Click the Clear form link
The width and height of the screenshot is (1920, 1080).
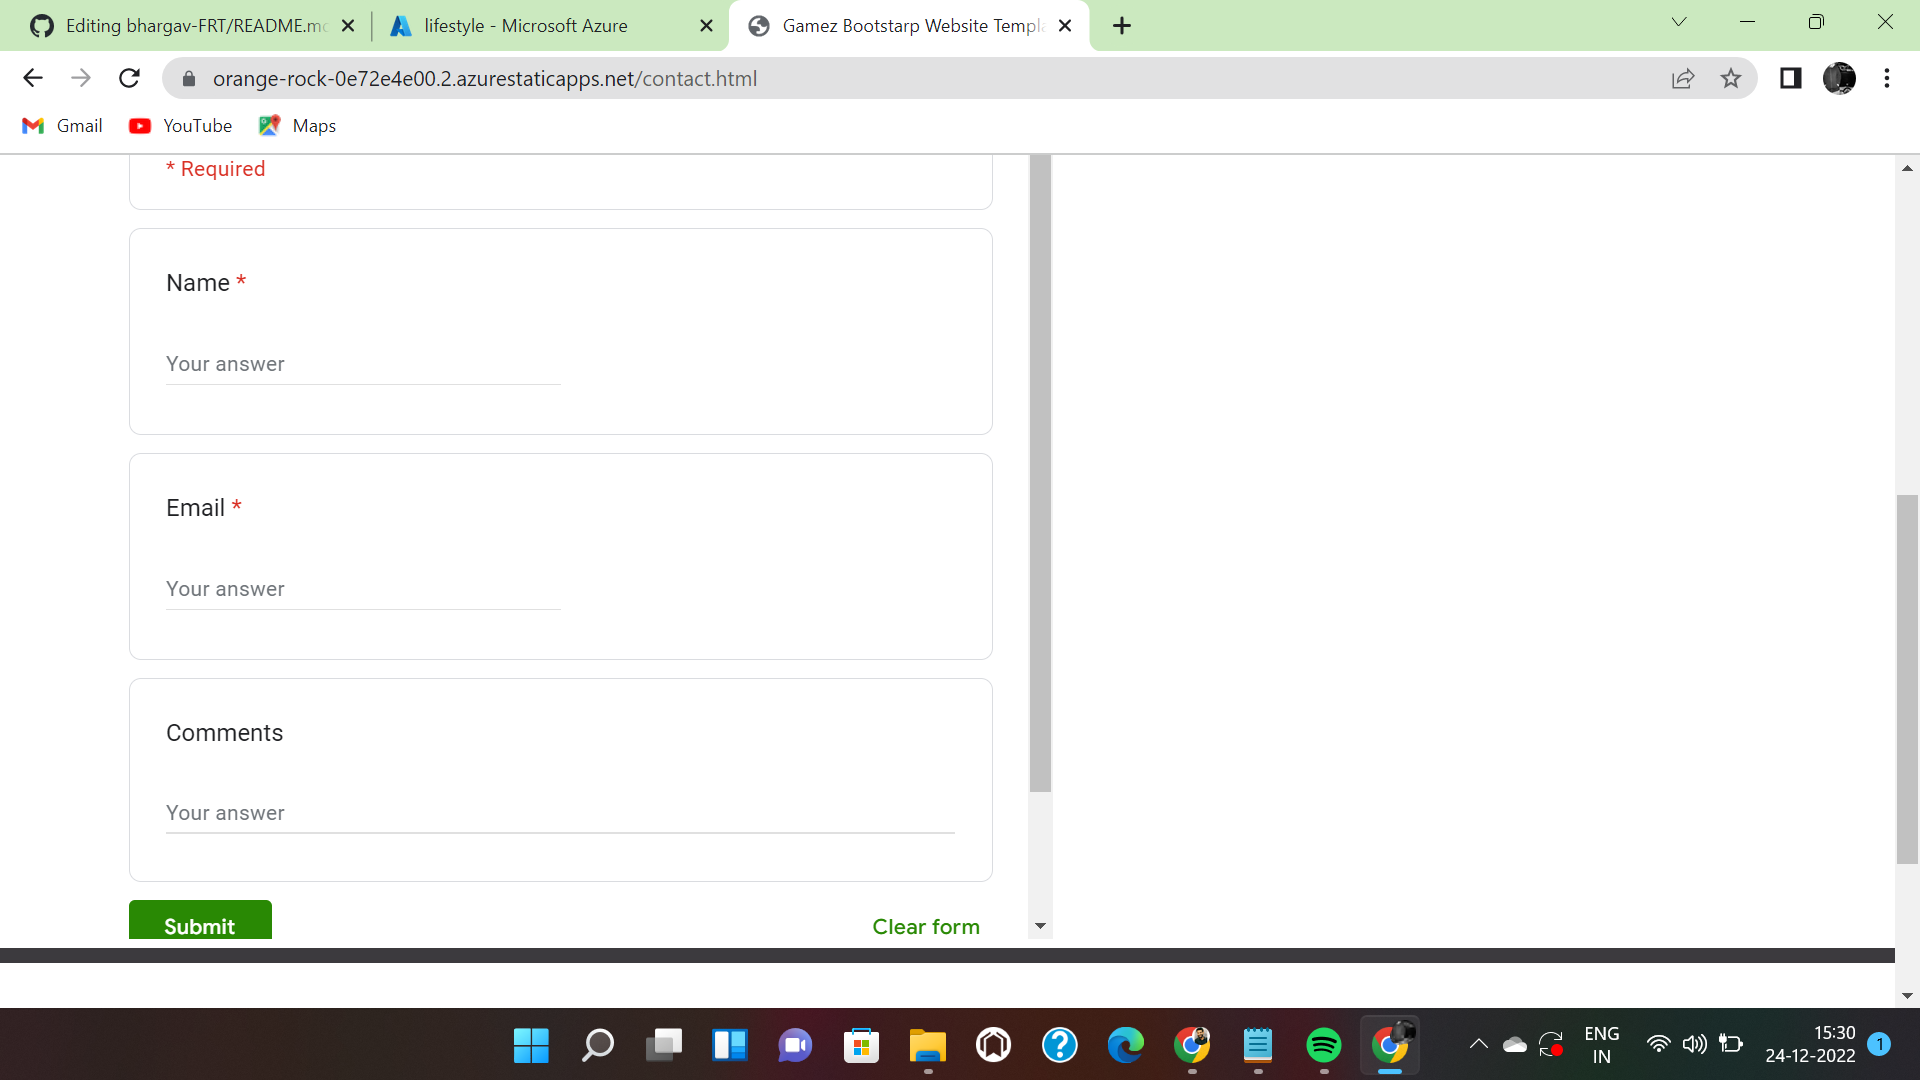pyautogui.click(x=926, y=927)
